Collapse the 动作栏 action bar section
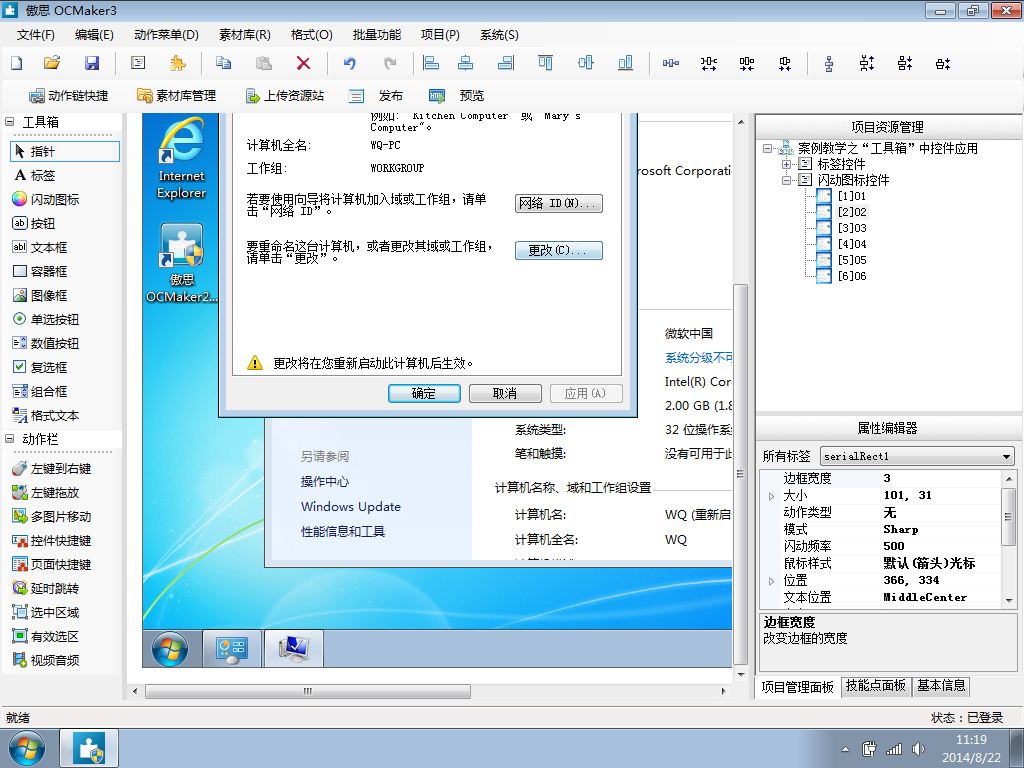 [10, 439]
